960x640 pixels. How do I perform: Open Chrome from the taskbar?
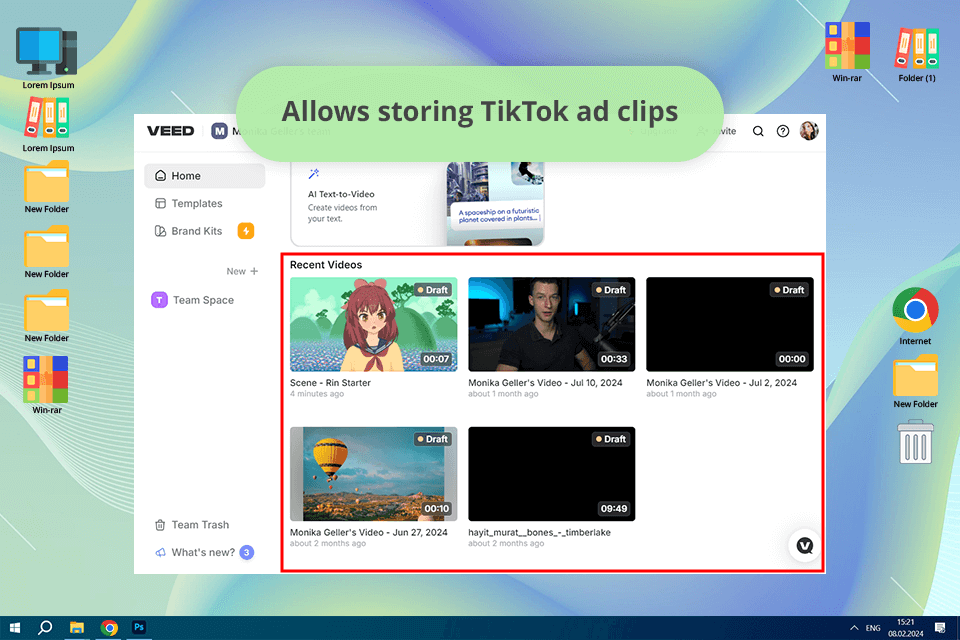pos(110,628)
